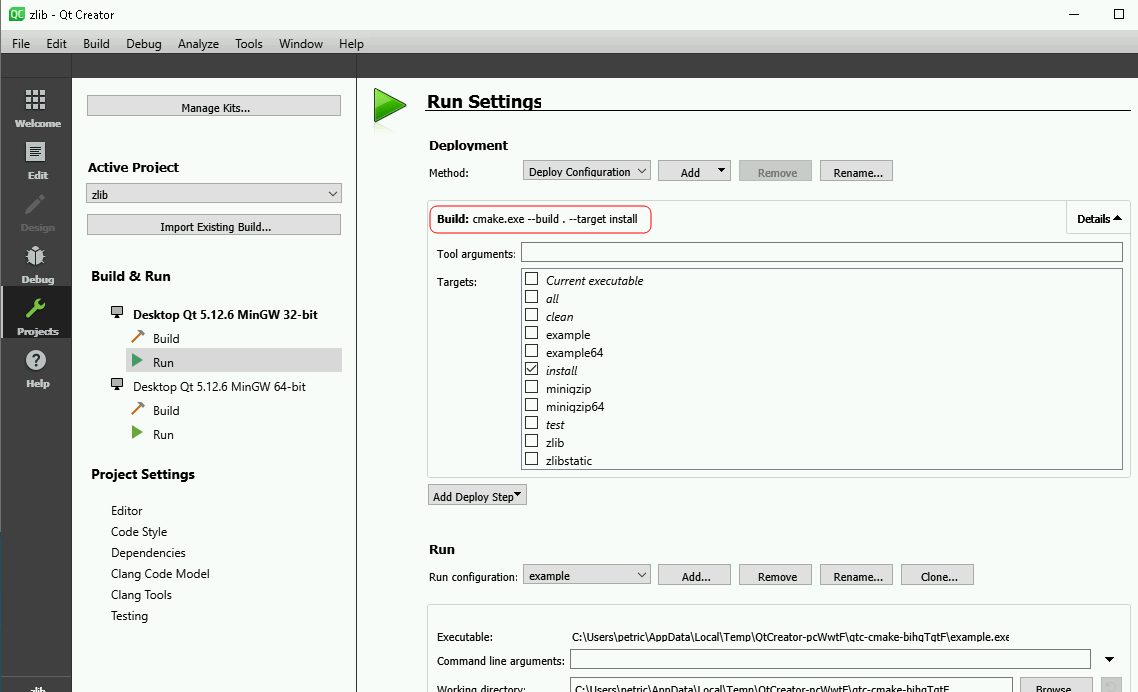1138x692 pixels.
Task: Click Browse for working directory
Action: tap(1056, 686)
